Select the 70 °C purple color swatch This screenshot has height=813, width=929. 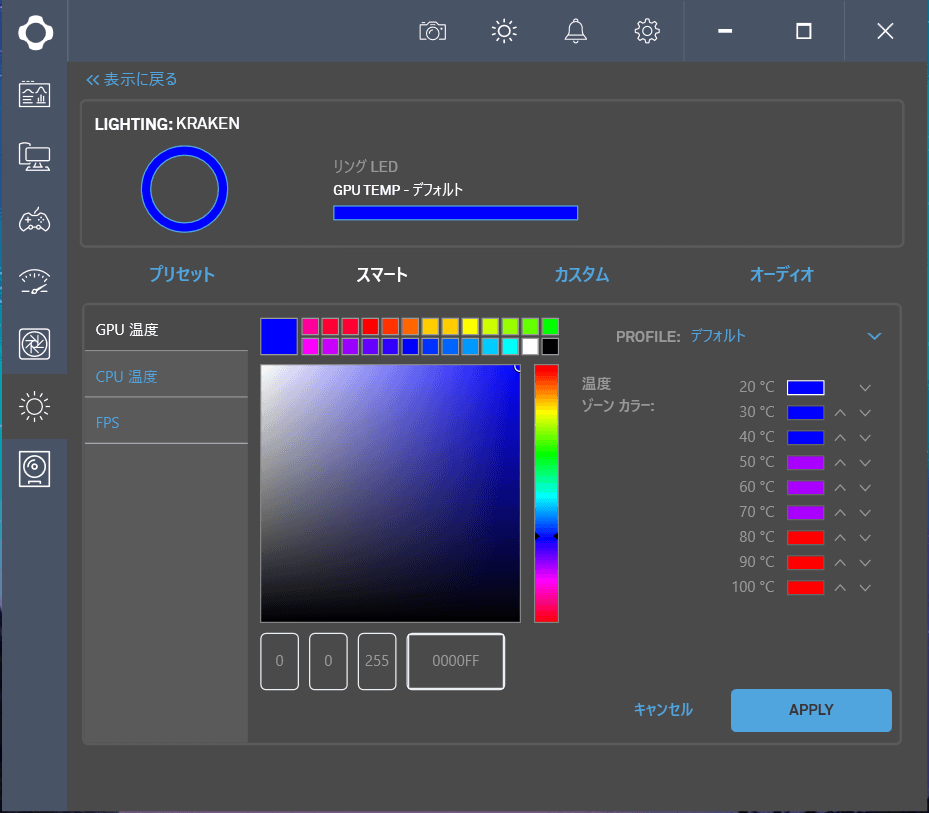pyautogui.click(x=805, y=513)
